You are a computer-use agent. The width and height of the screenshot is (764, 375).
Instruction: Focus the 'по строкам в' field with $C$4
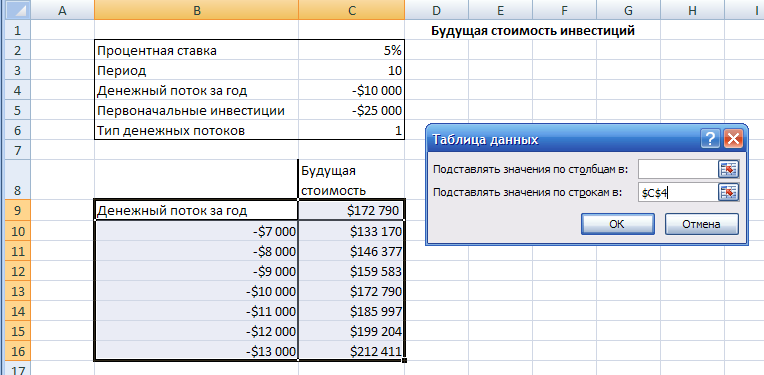[x=678, y=193]
